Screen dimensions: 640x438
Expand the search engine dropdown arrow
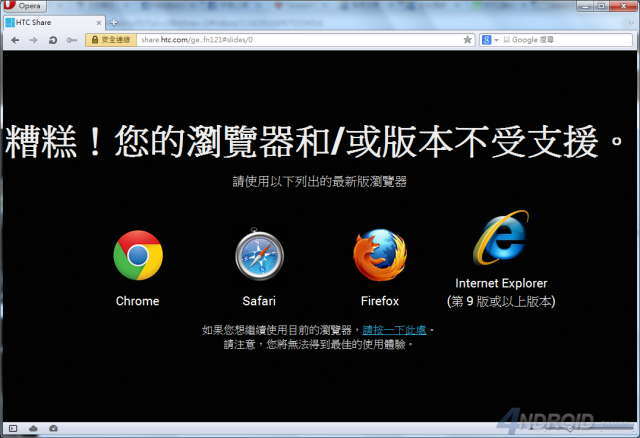496,40
